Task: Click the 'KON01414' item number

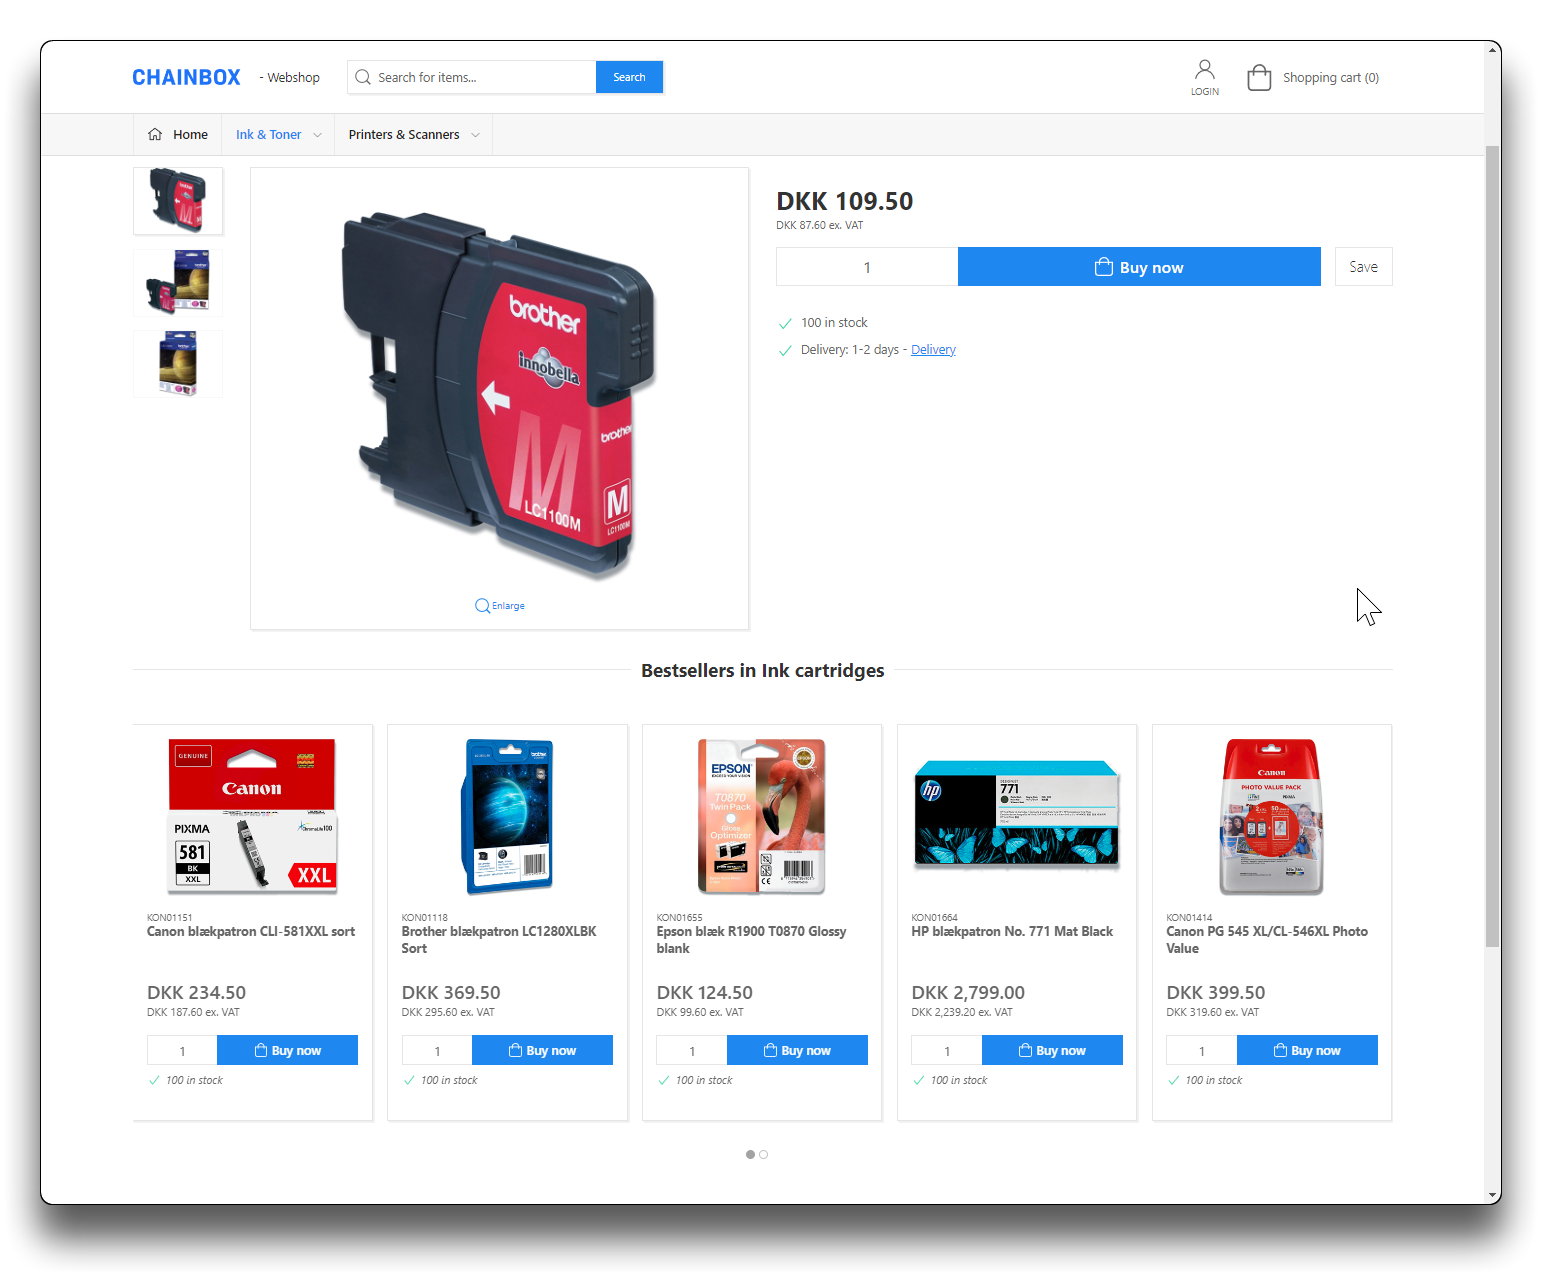Action: click(1189, 917)
